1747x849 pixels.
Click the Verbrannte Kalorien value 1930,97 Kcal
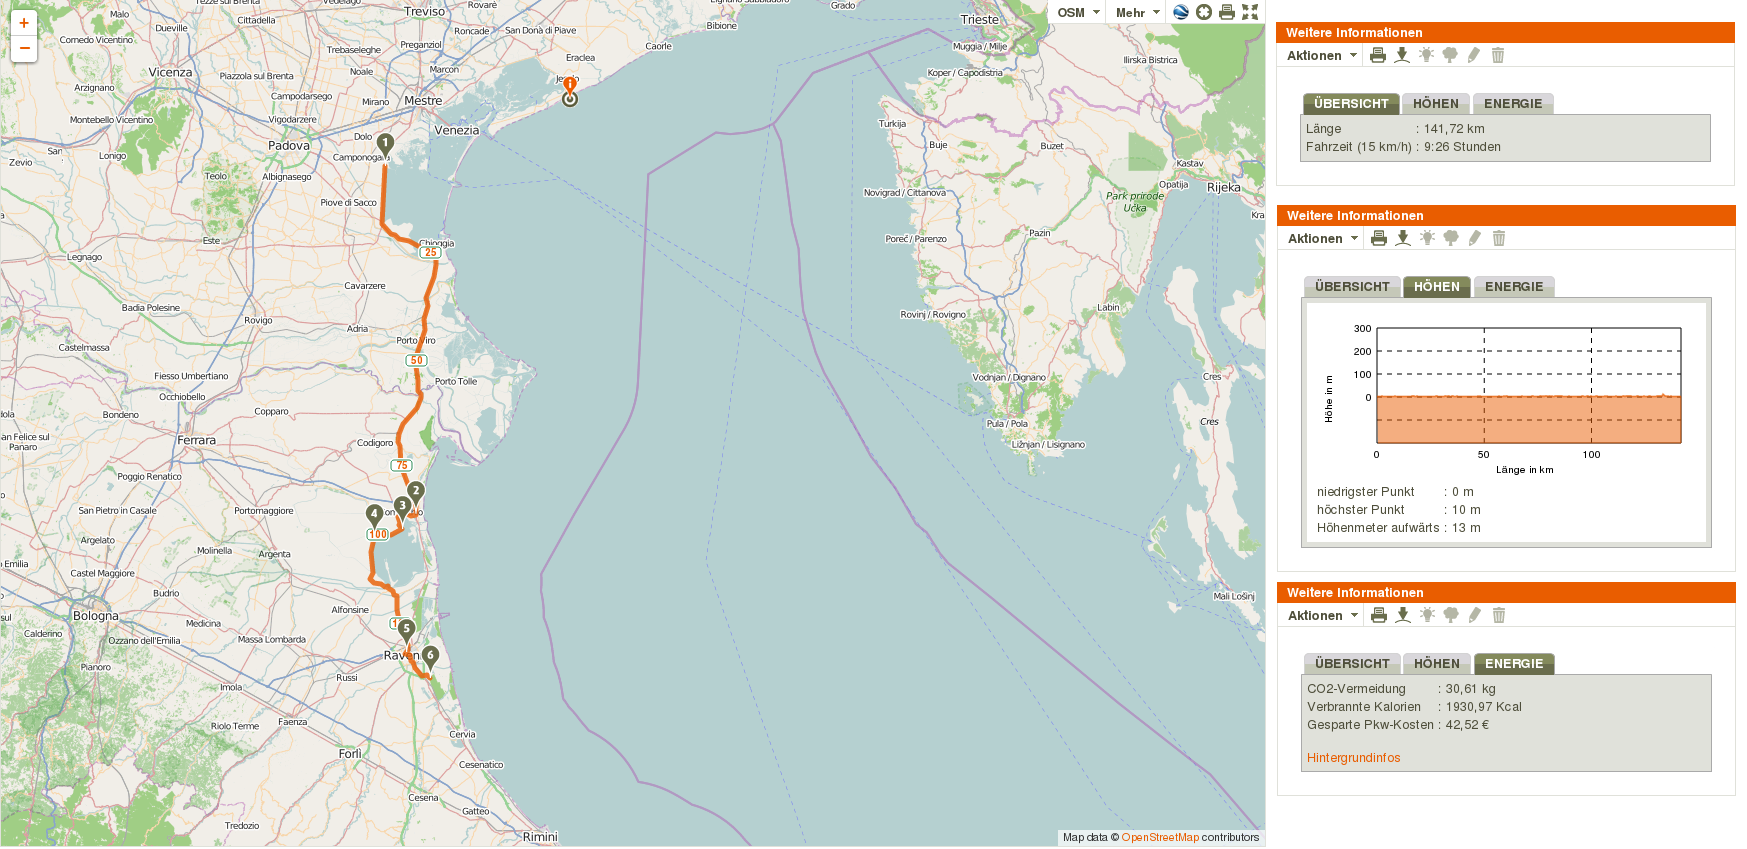(x=1483, y=707)
